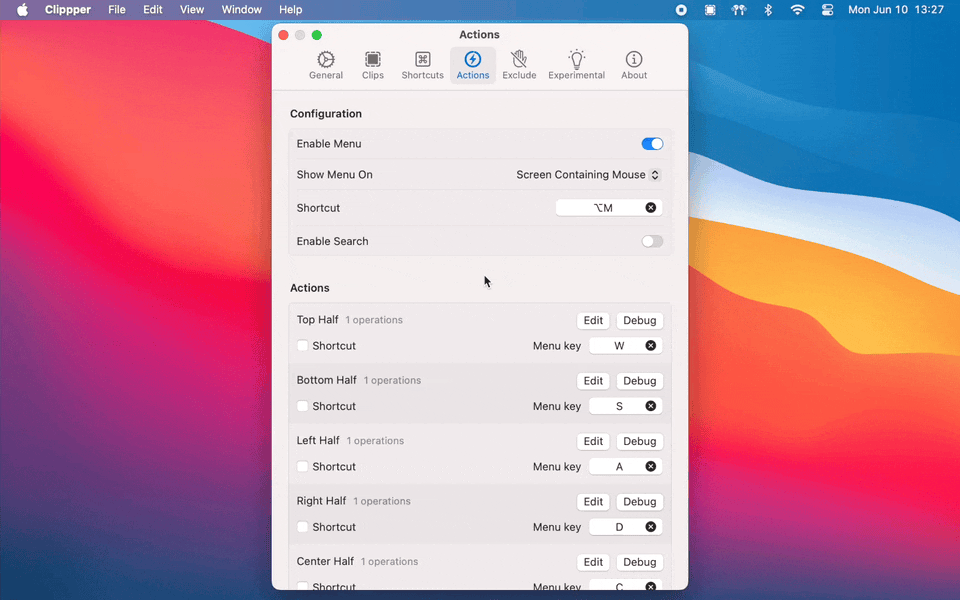960x600 pixels.
Task: Clear the S menu key
Action: (651, 406)
